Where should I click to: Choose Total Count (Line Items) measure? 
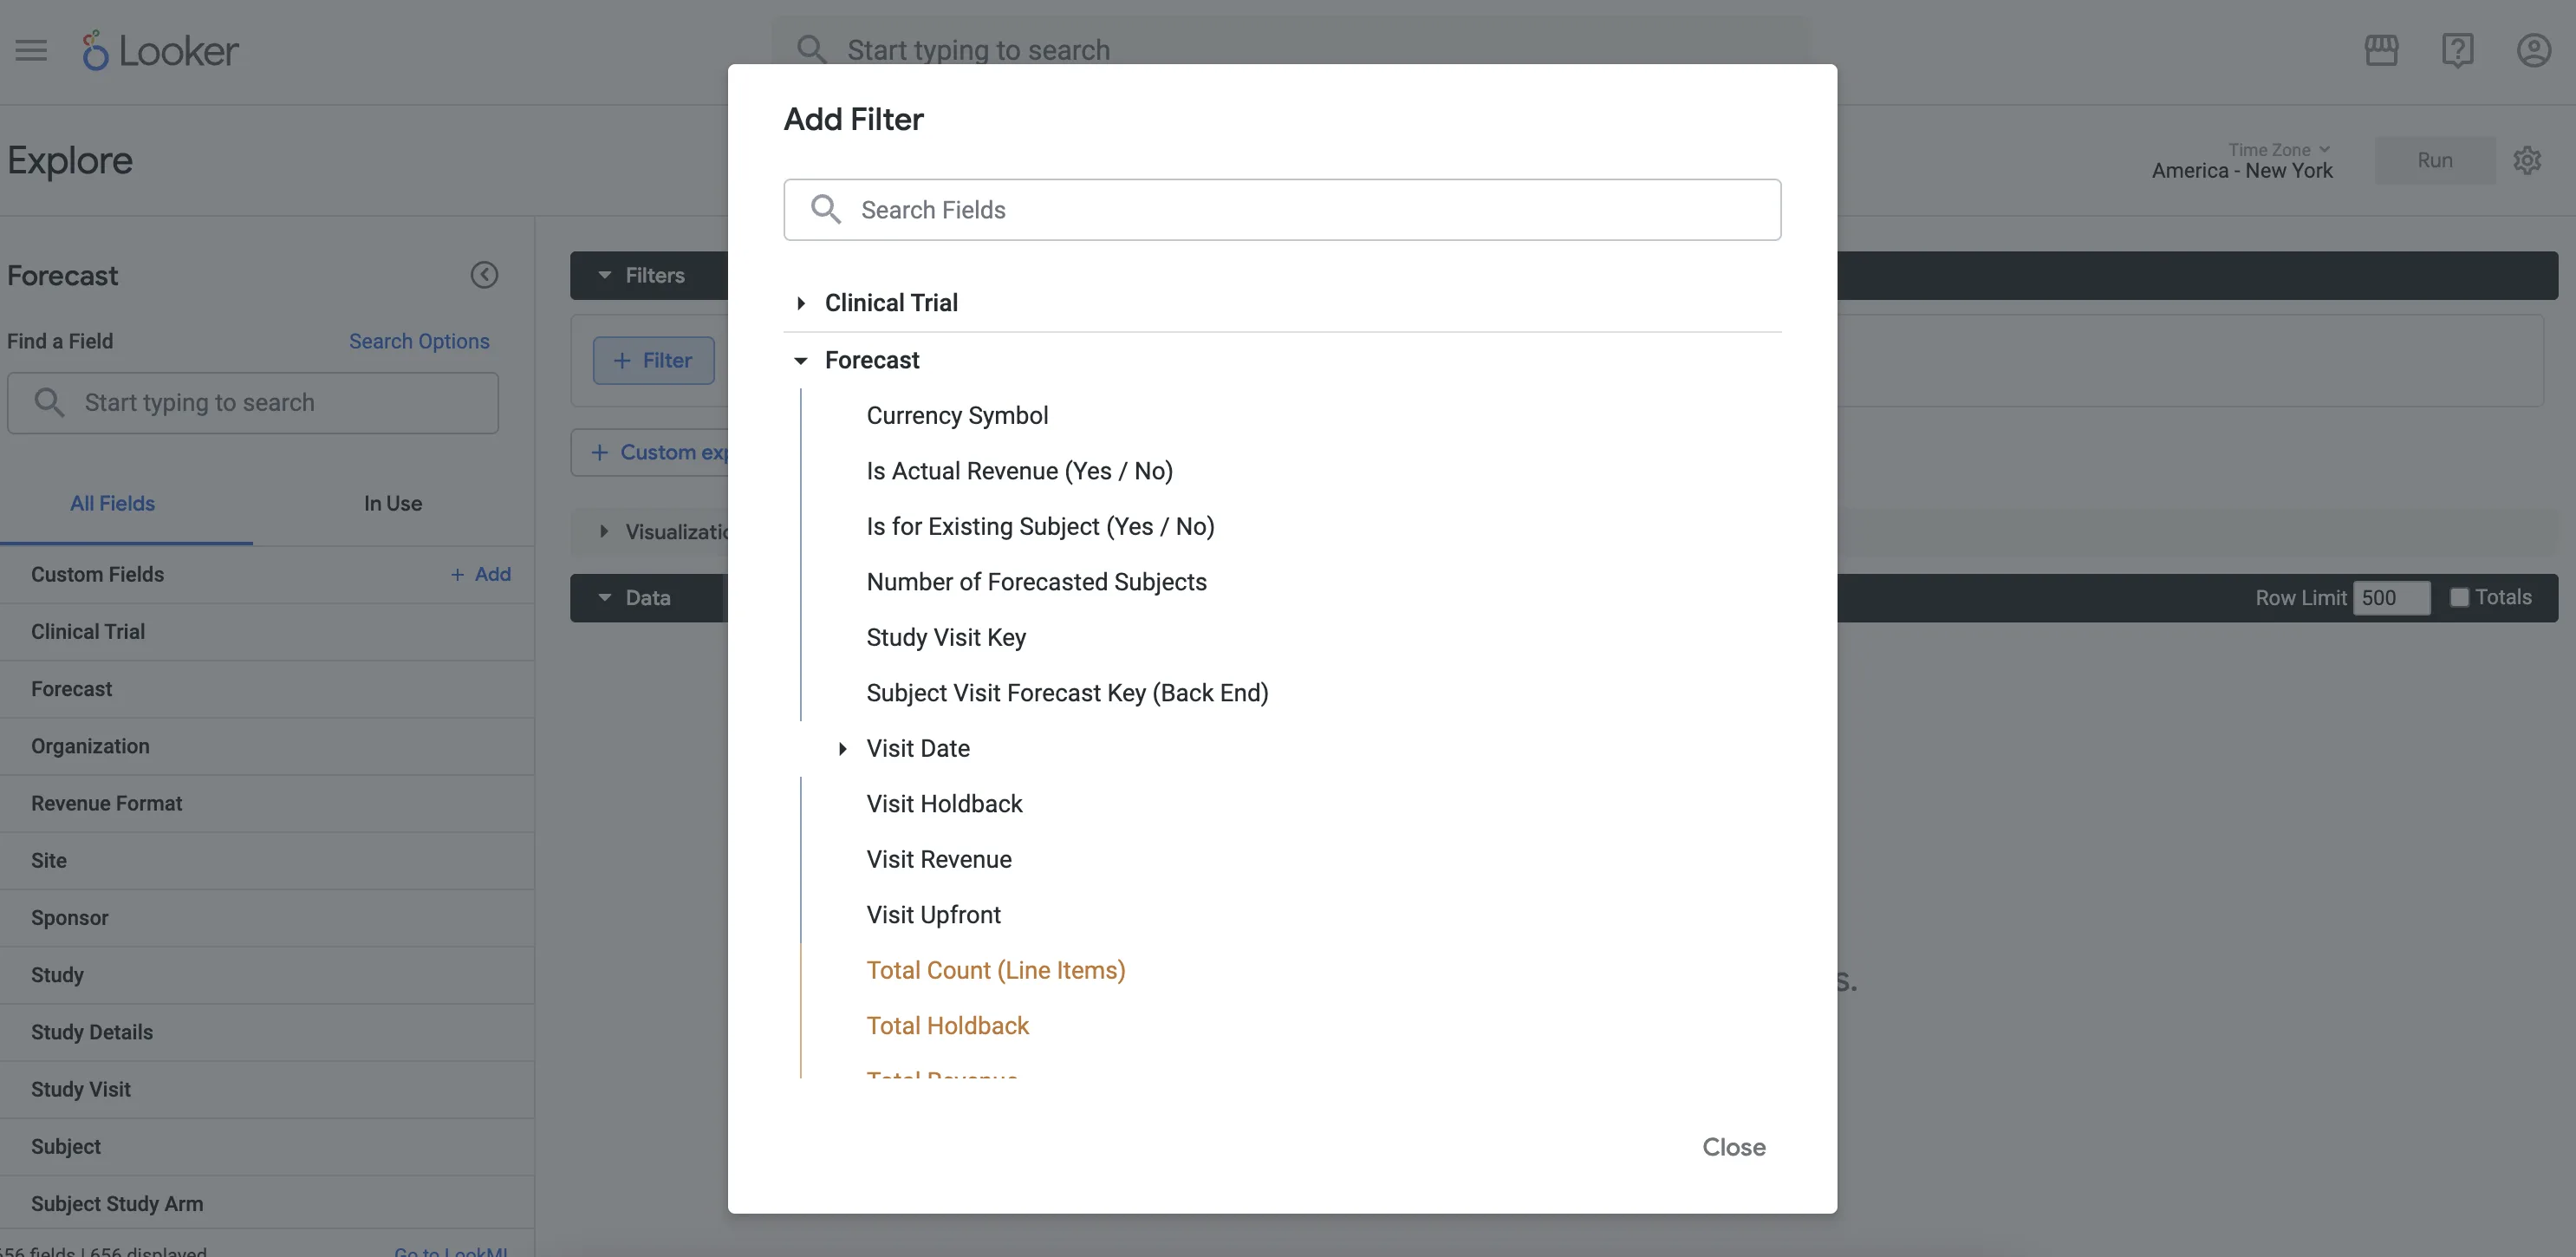[x=995, y=970]
